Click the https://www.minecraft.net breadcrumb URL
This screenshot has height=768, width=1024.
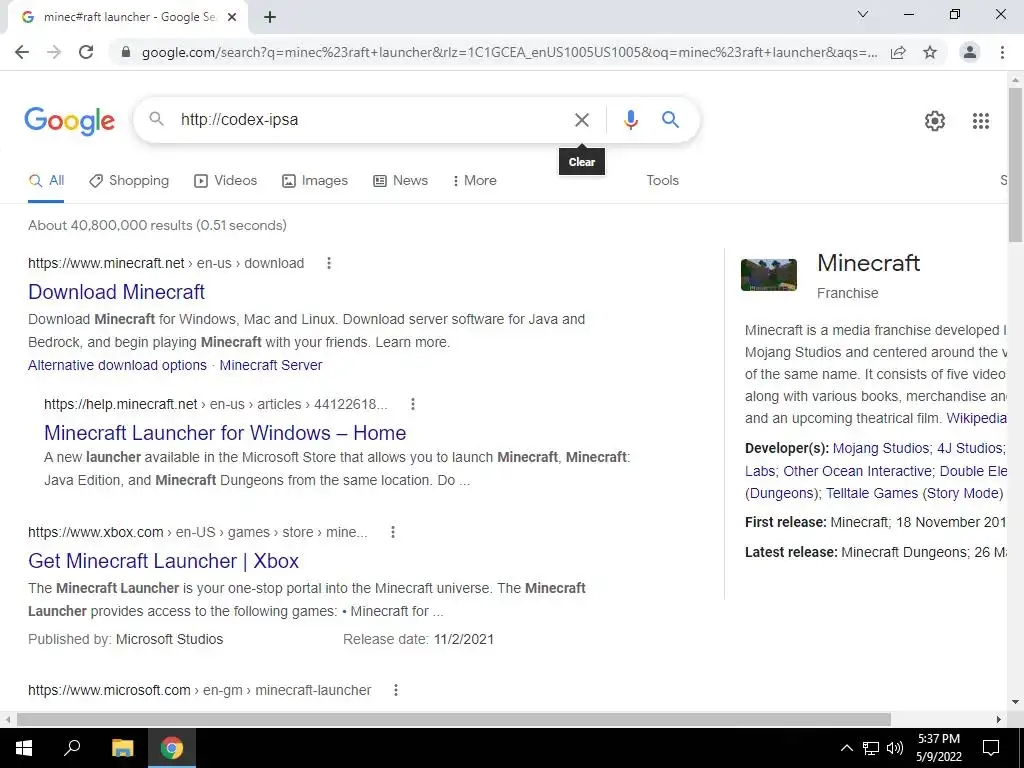(106, 263)
